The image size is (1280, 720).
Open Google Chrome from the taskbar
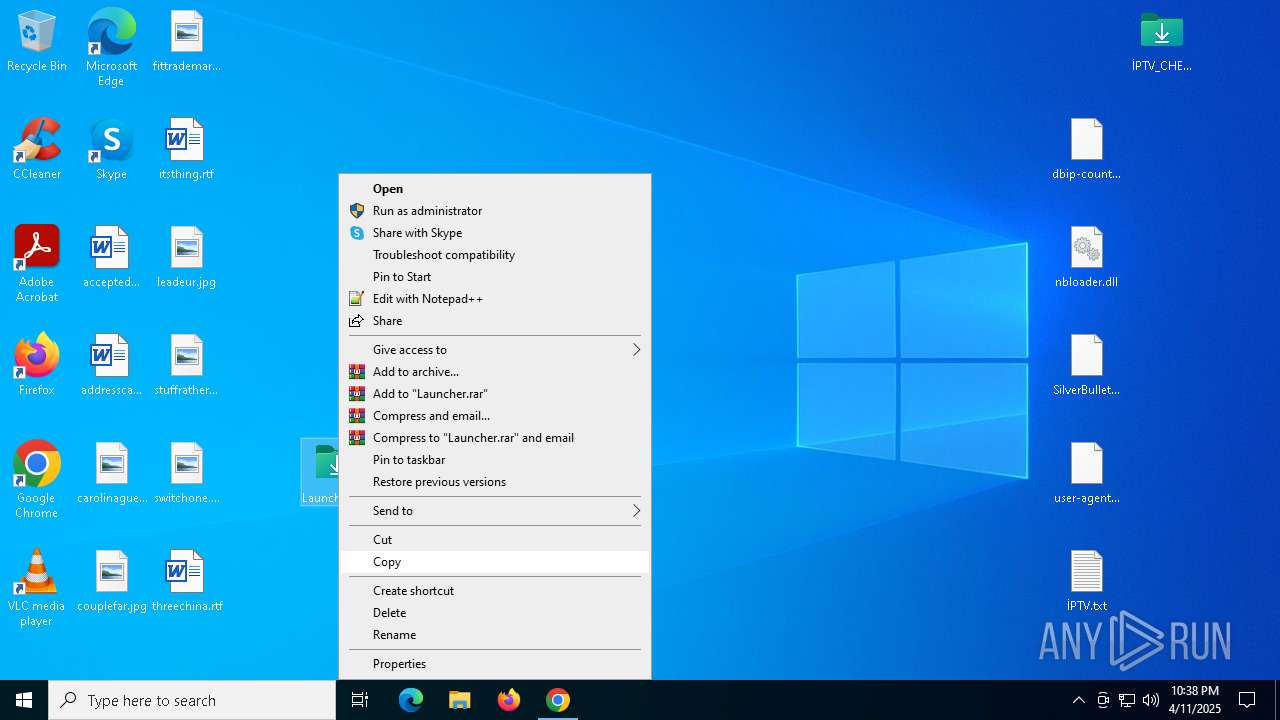[x=558, y=700]
